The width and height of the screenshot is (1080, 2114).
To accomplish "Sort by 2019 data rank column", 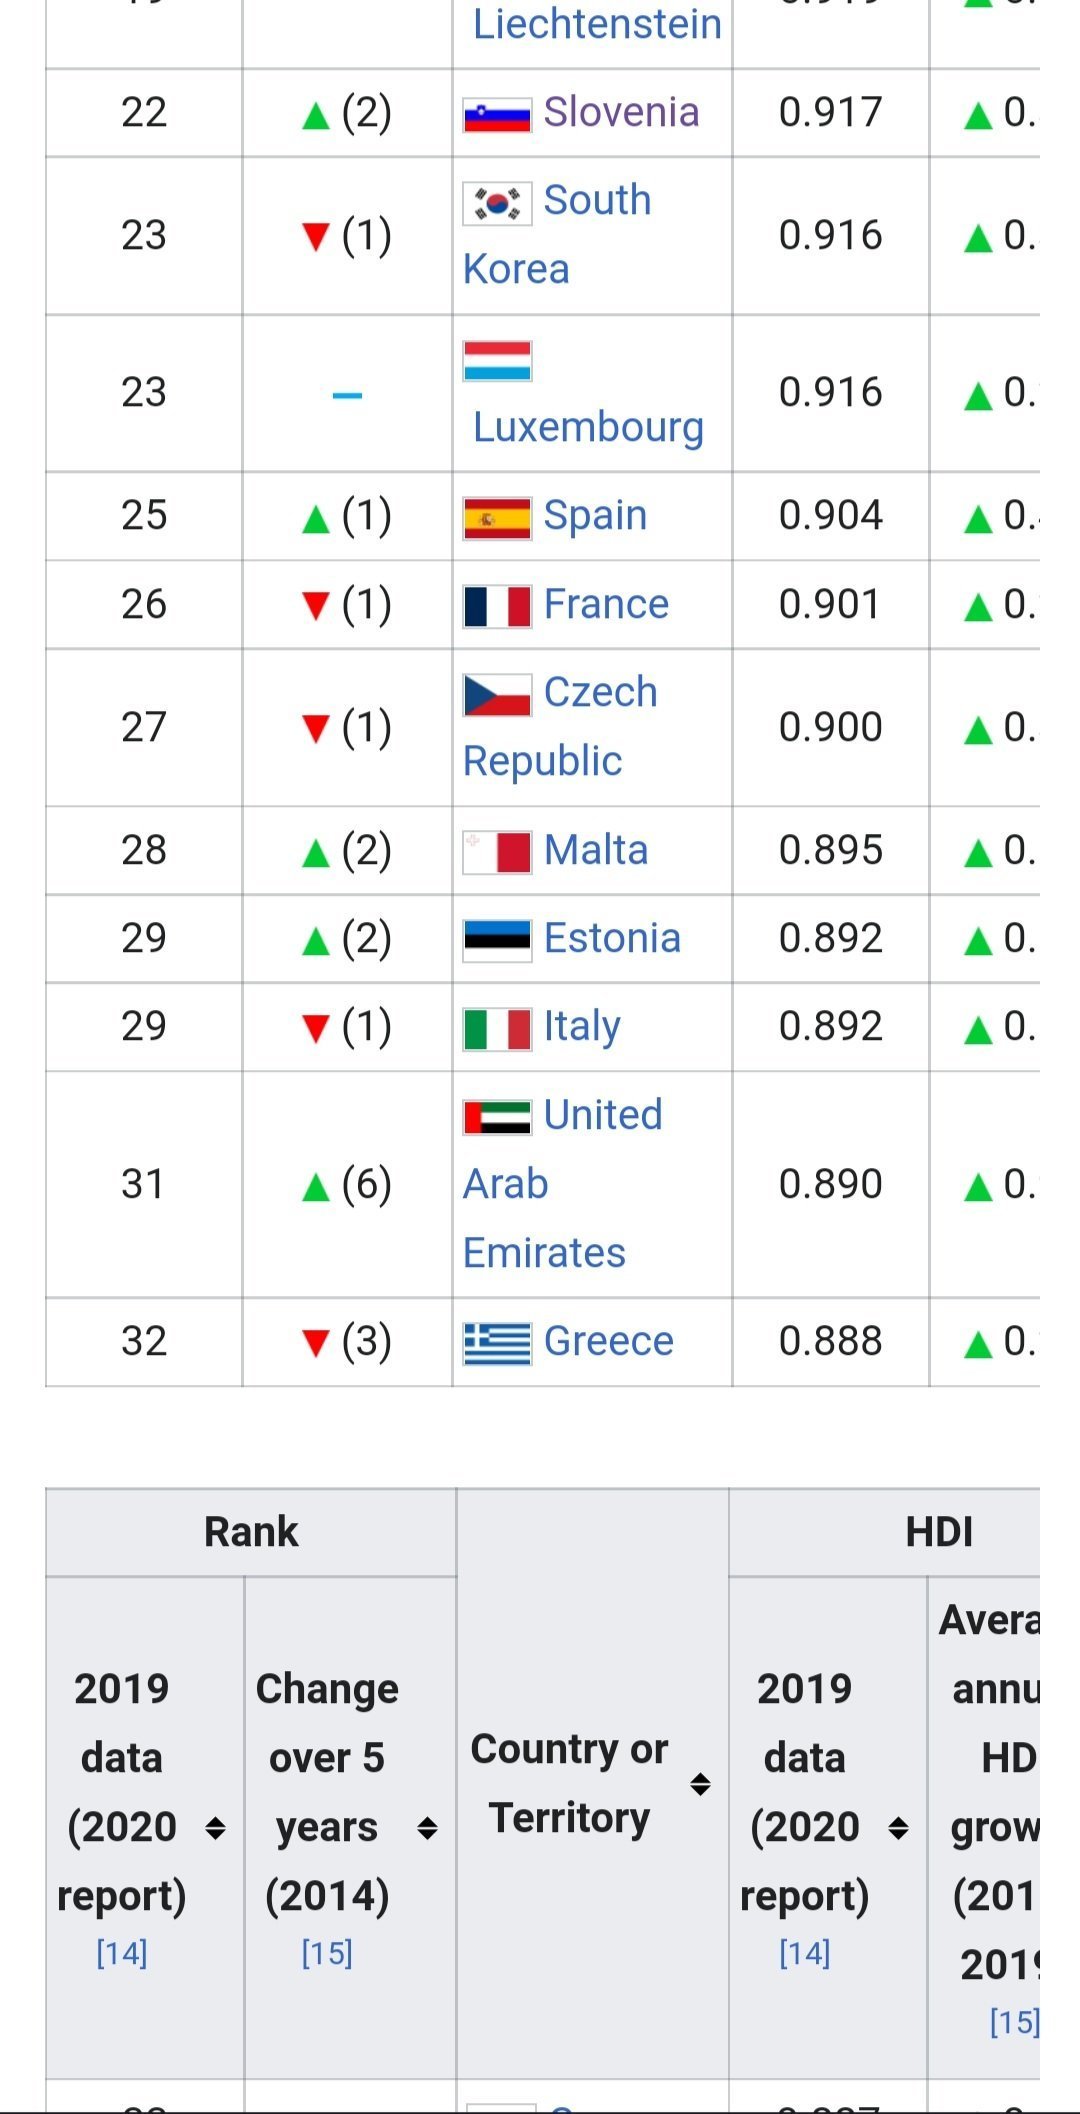I will tap(215, 1829).
